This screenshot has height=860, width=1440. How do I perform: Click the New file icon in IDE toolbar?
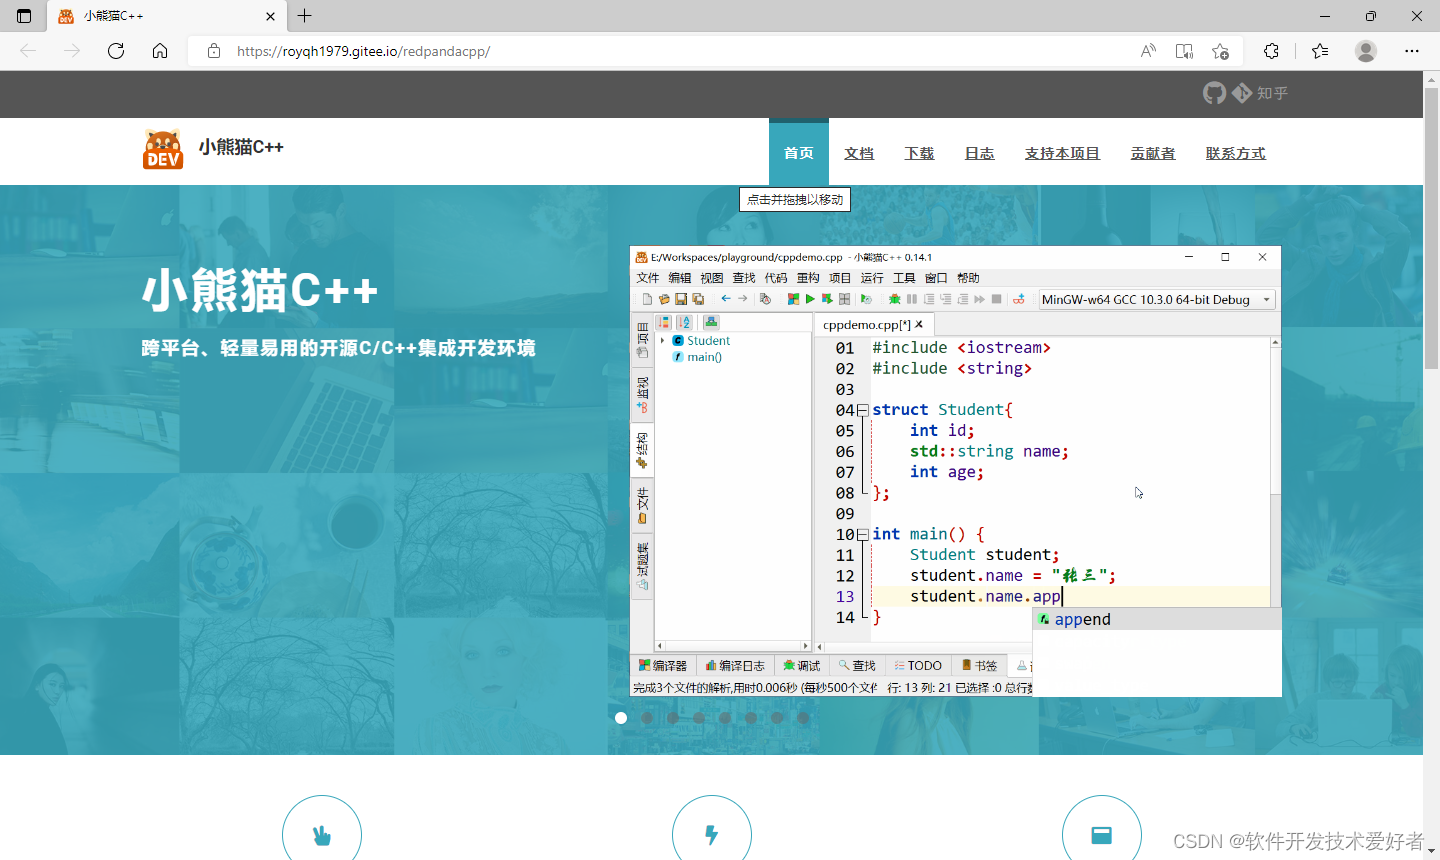[647, 299]
